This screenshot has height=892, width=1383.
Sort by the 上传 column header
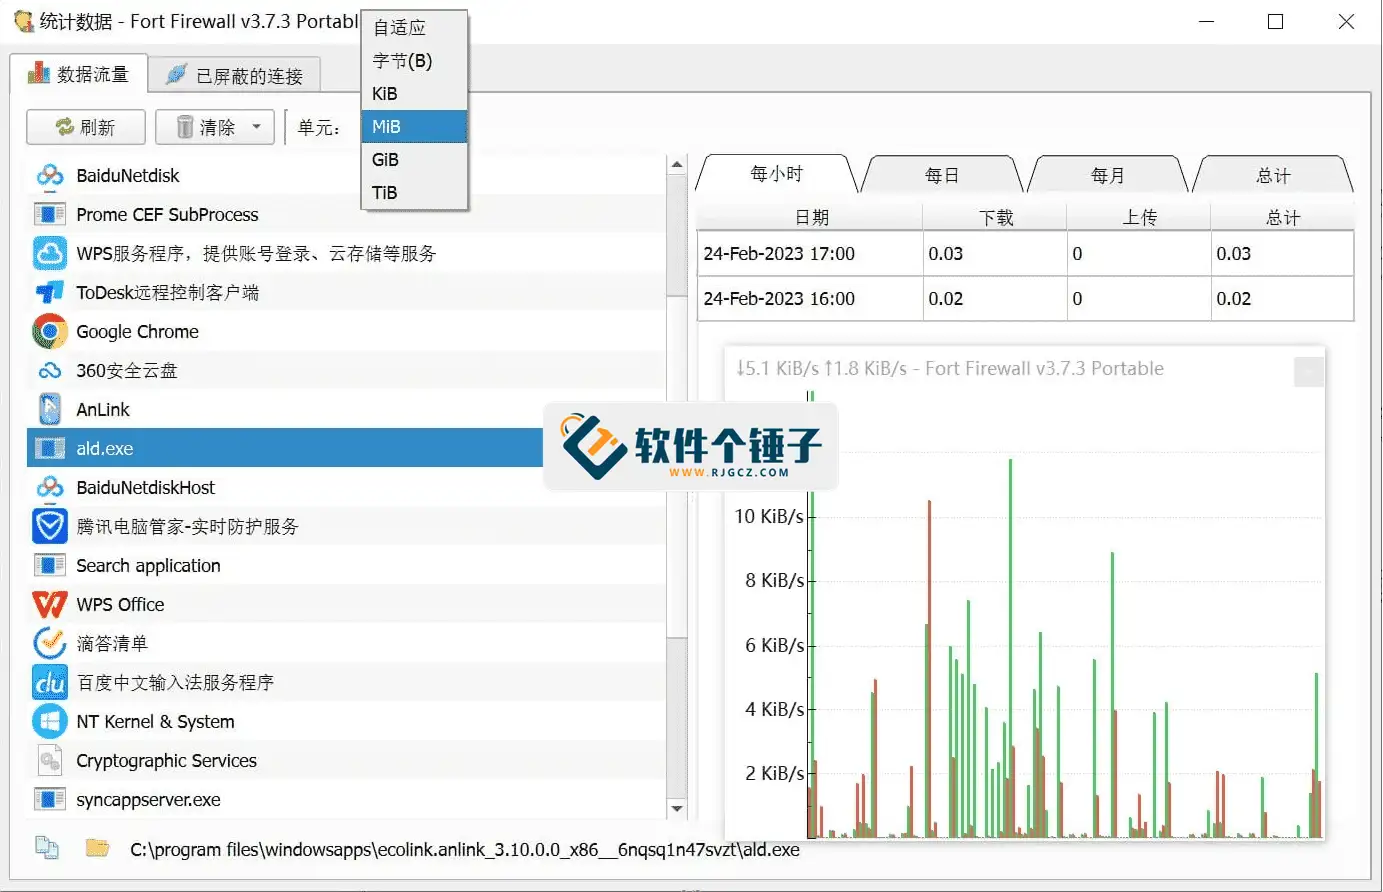click(1139, 217)
